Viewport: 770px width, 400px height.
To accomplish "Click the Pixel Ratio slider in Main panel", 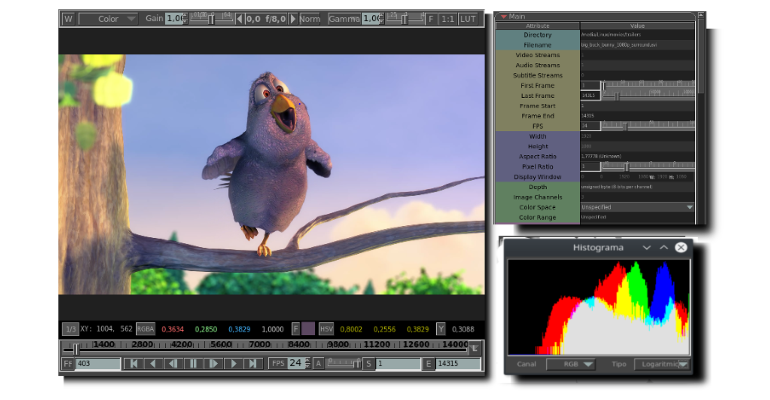I will (x=648, y=166).
